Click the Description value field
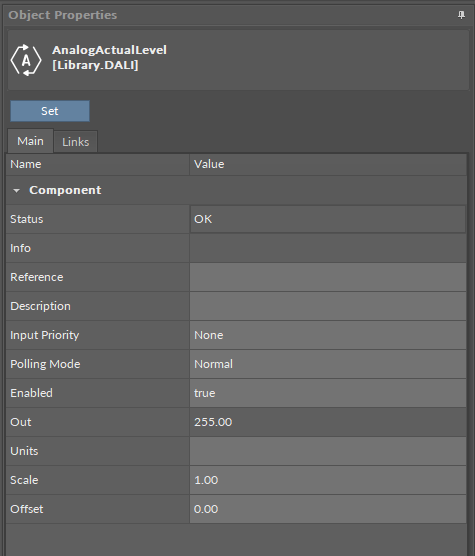 point(328,306)
